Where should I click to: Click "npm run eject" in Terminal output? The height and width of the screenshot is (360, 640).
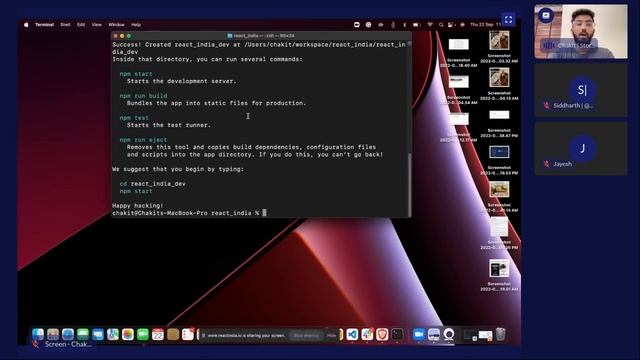tap(143, 140)
